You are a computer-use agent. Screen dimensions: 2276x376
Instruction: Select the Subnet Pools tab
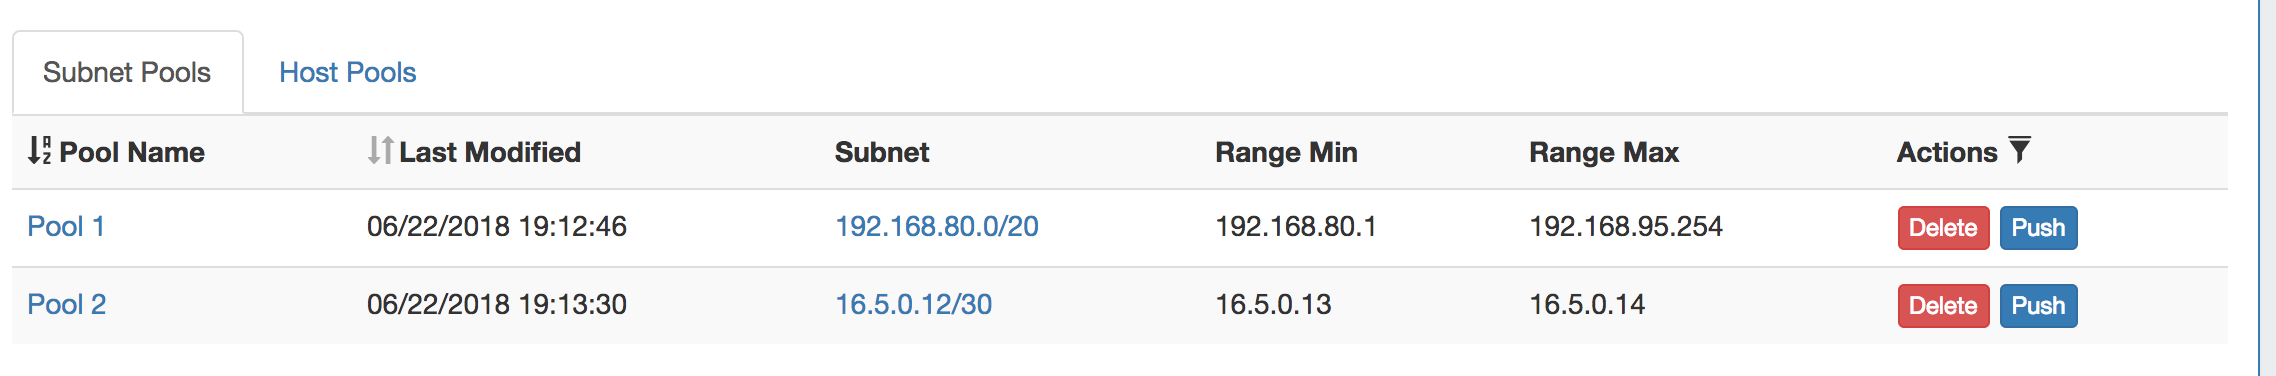coord(127,72)
